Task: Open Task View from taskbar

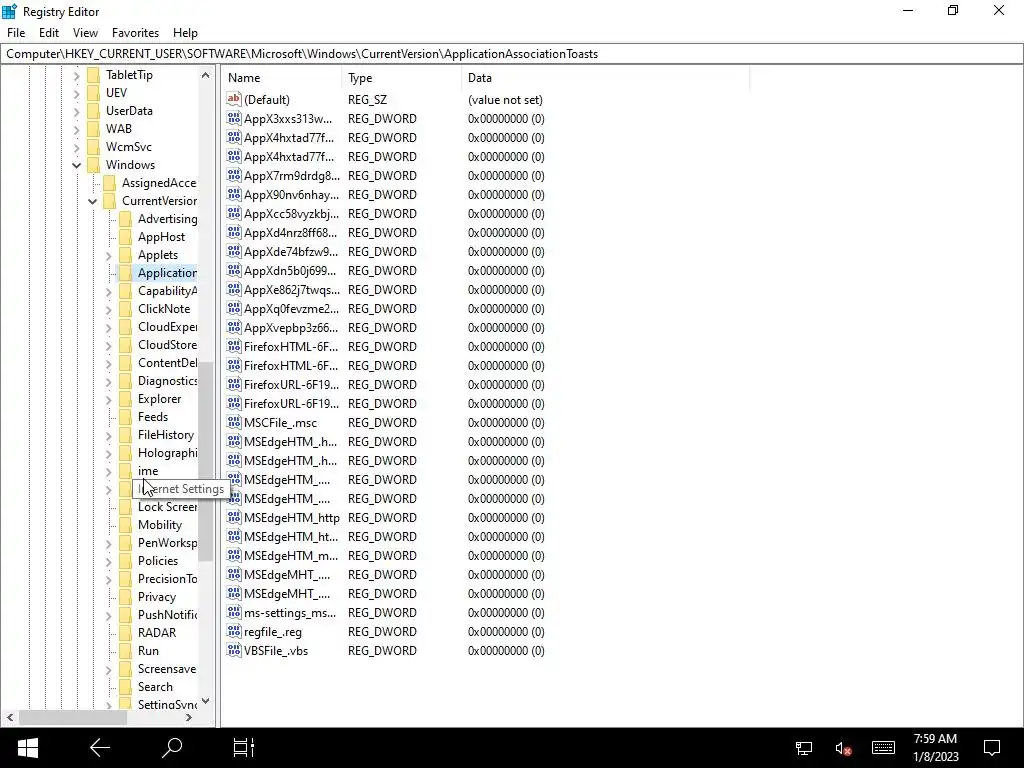Action: click(244, 748)
